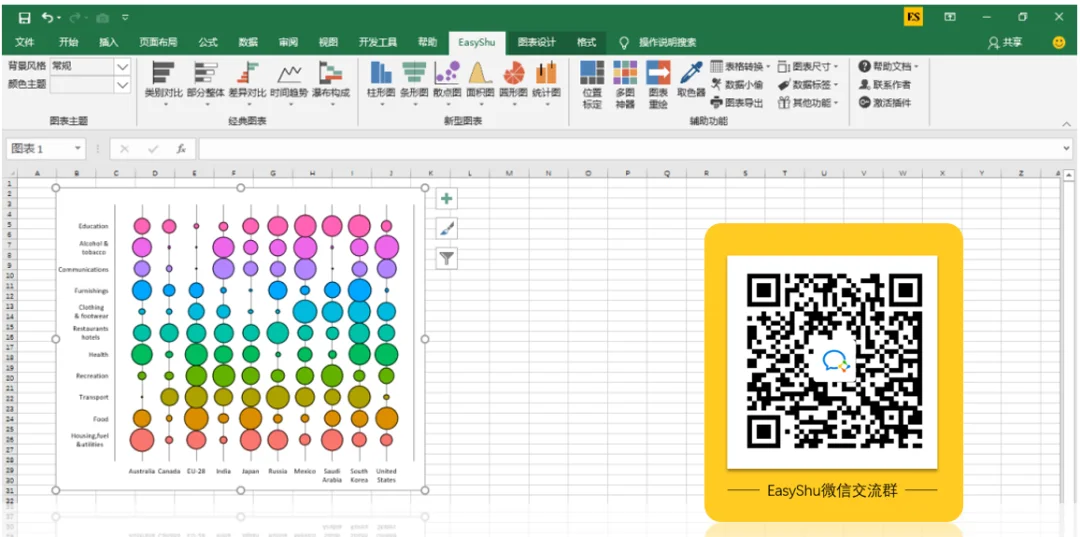This screenshot has height=537, width=1080.
Task: Click the 联系作者 contact author button
Action: (x=885, y=85)
